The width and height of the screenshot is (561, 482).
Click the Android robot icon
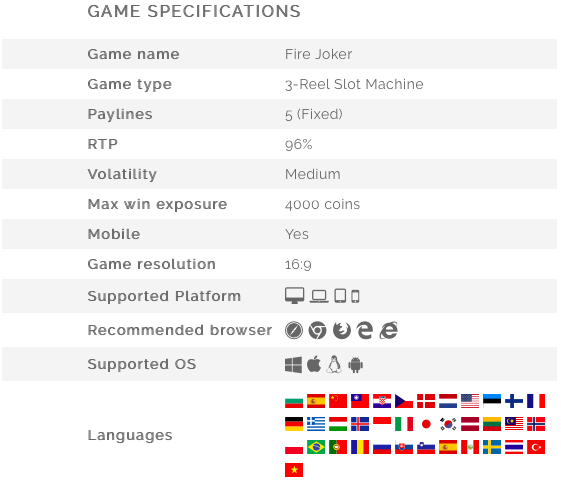[355, 365]
